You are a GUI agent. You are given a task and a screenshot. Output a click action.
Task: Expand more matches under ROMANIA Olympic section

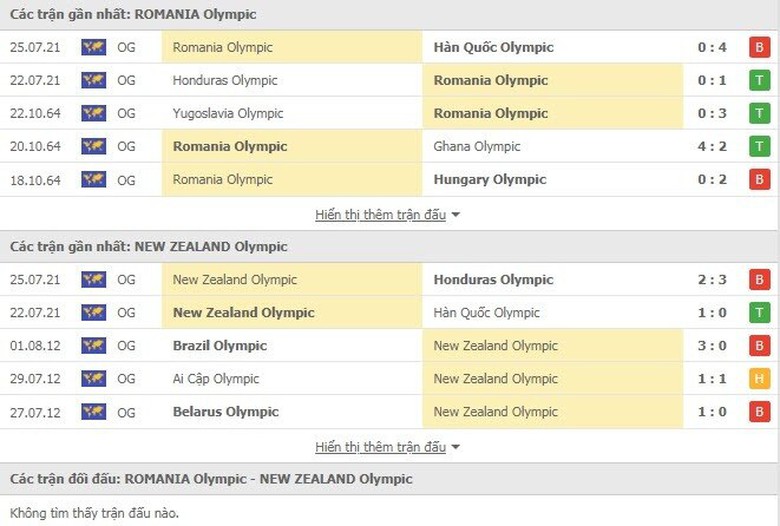pyautogui.click(x=388, y=214)
